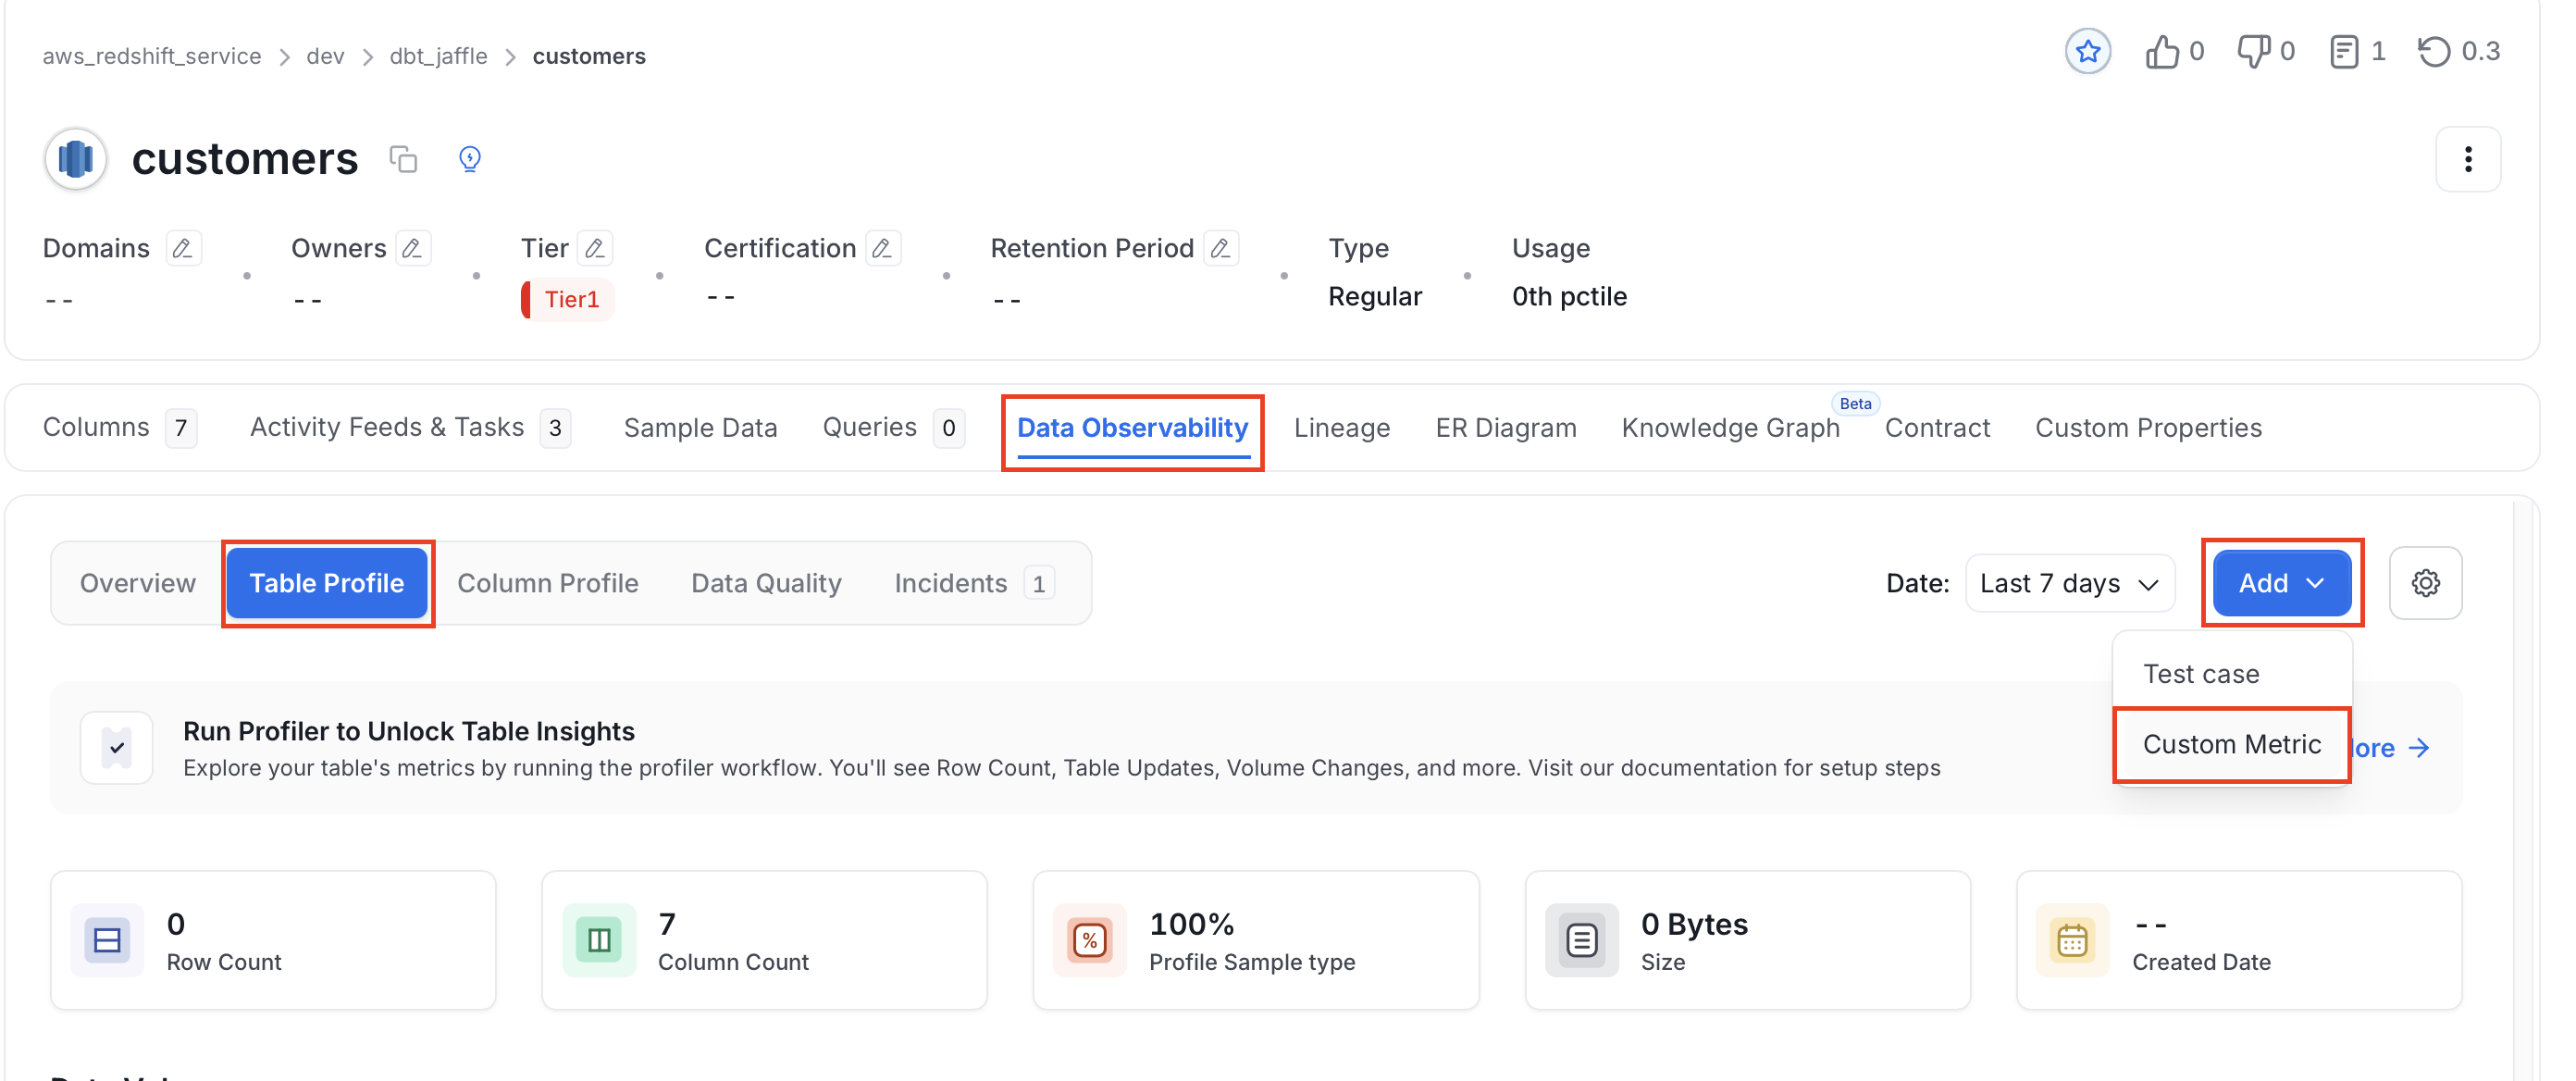
Task: Open the Incidents sub-tab
Action: coord(973,583)
